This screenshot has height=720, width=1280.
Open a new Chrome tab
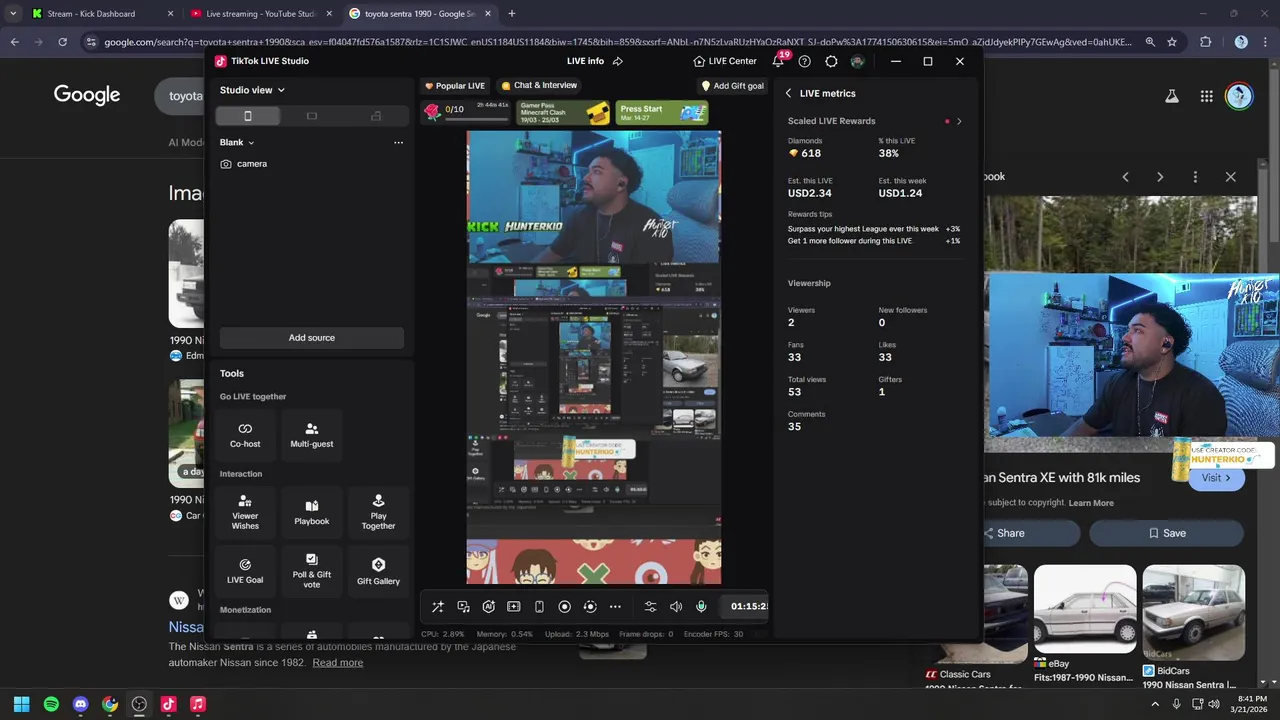tap(511, 14)
